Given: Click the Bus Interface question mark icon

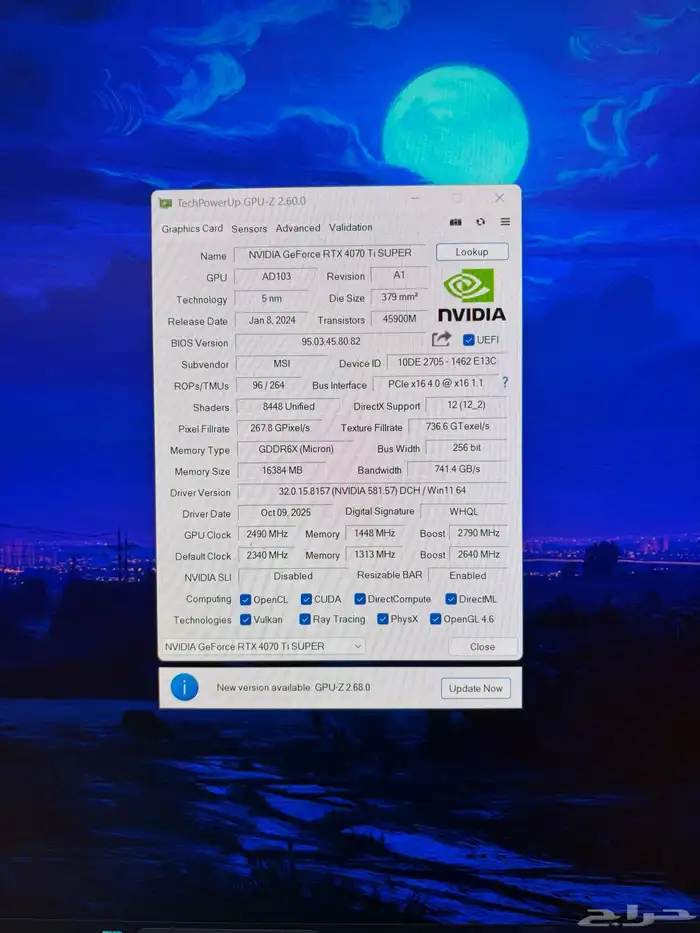Looking at the screenshot, I should point(505,382).
